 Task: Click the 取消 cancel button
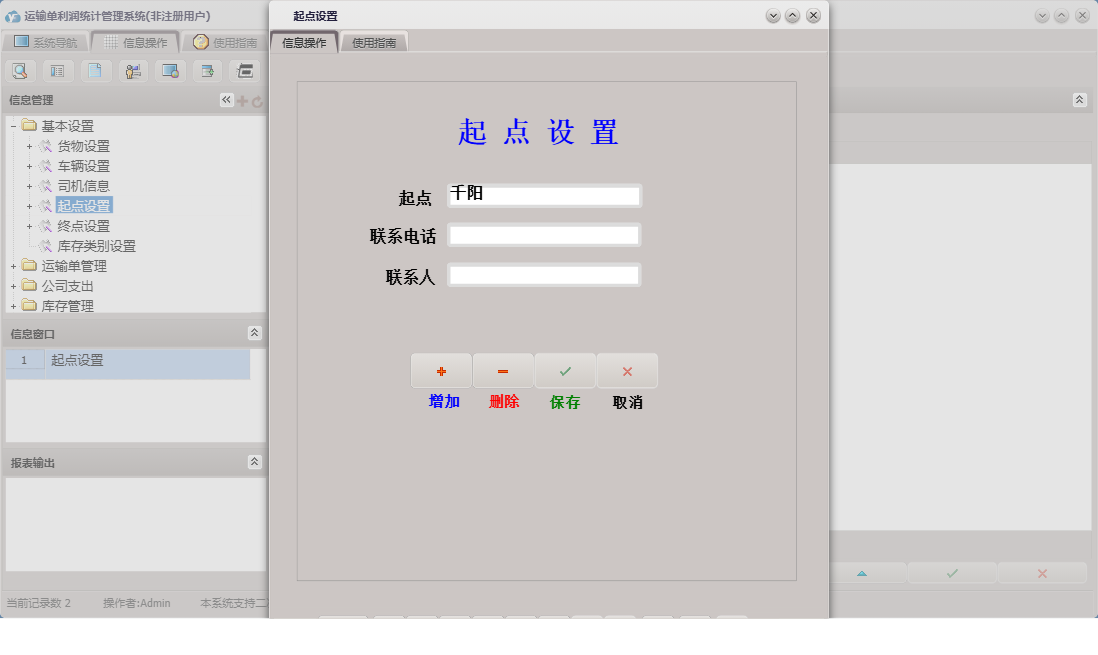(x=627, y=371)
